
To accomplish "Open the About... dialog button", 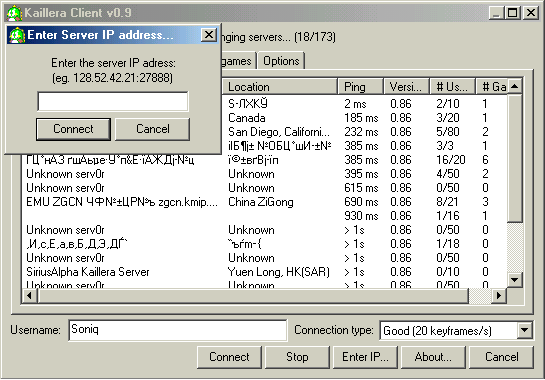I will pos(433,357).
